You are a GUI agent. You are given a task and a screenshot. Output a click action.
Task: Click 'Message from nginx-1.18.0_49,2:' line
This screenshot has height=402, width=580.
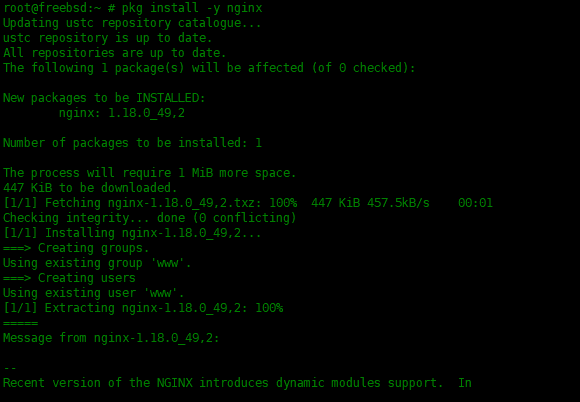point(111,338)
